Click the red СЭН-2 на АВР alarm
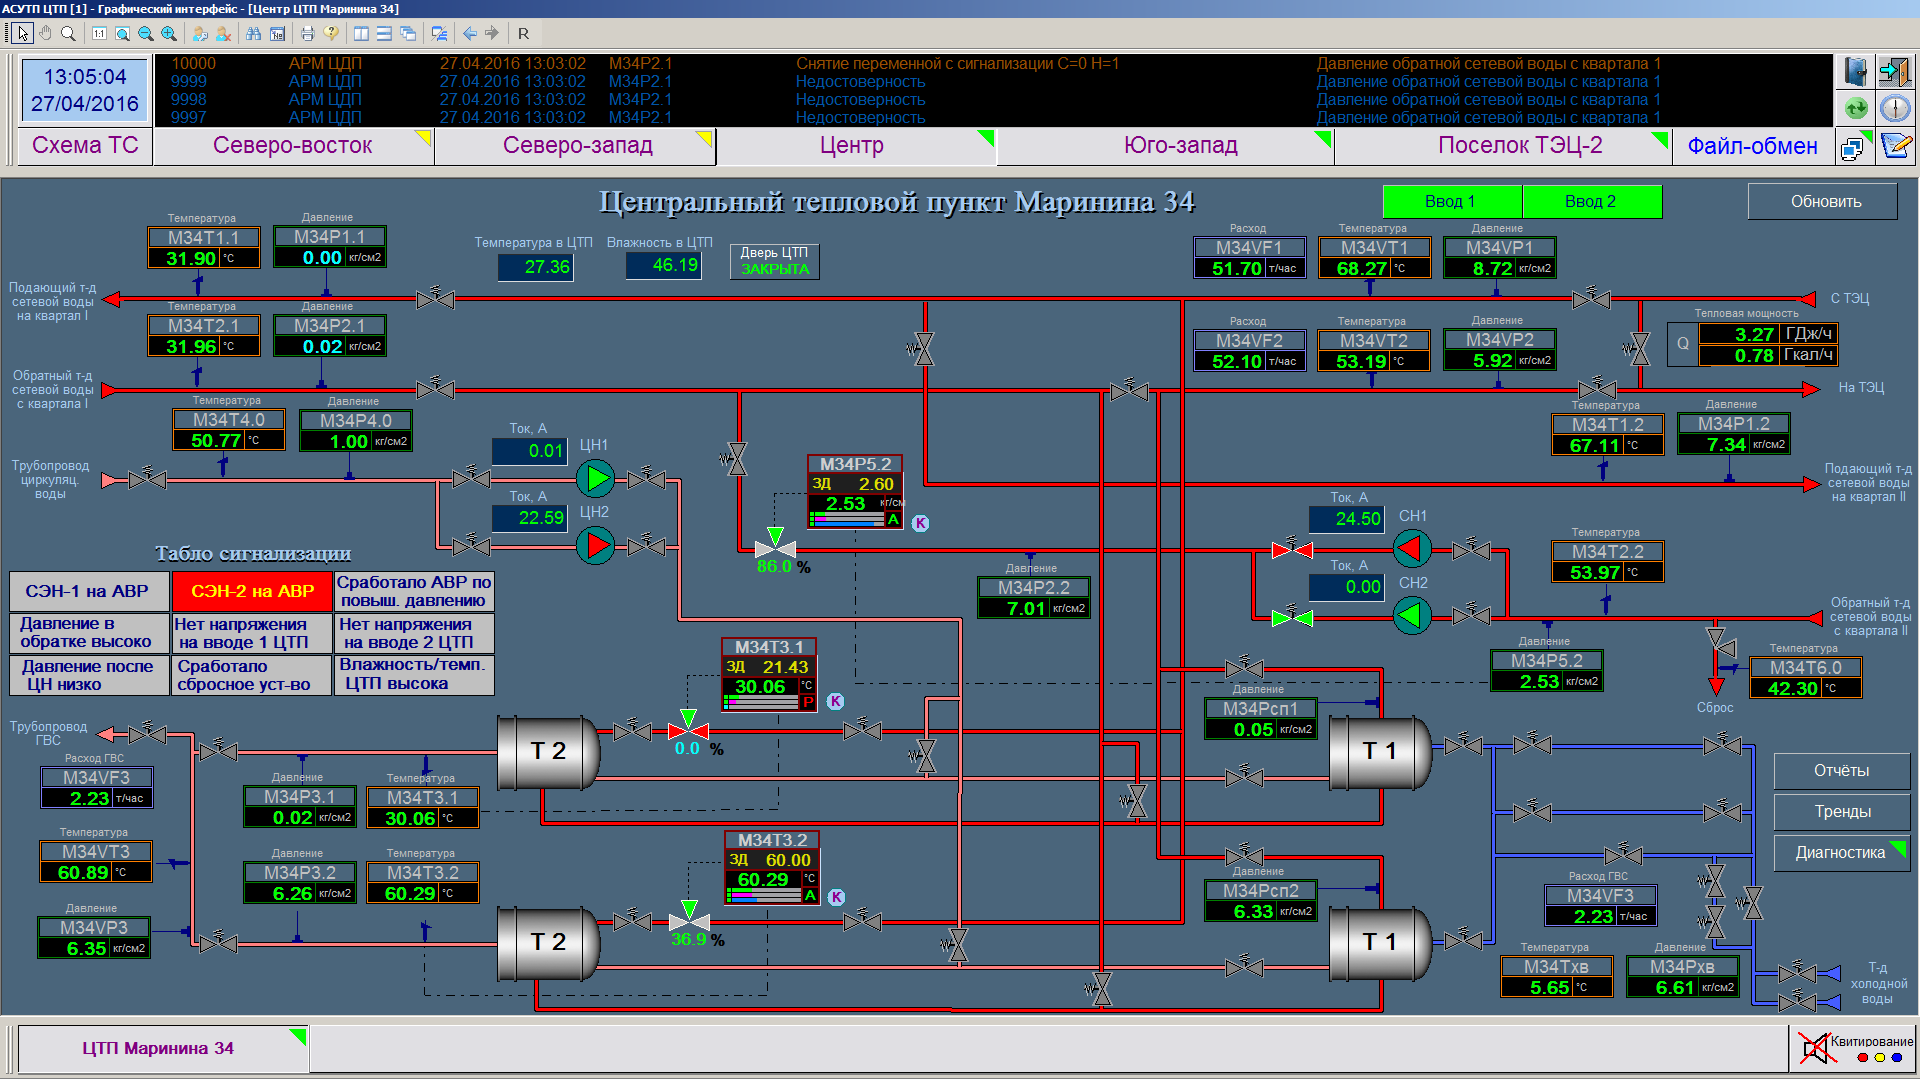 coord(252,592)
